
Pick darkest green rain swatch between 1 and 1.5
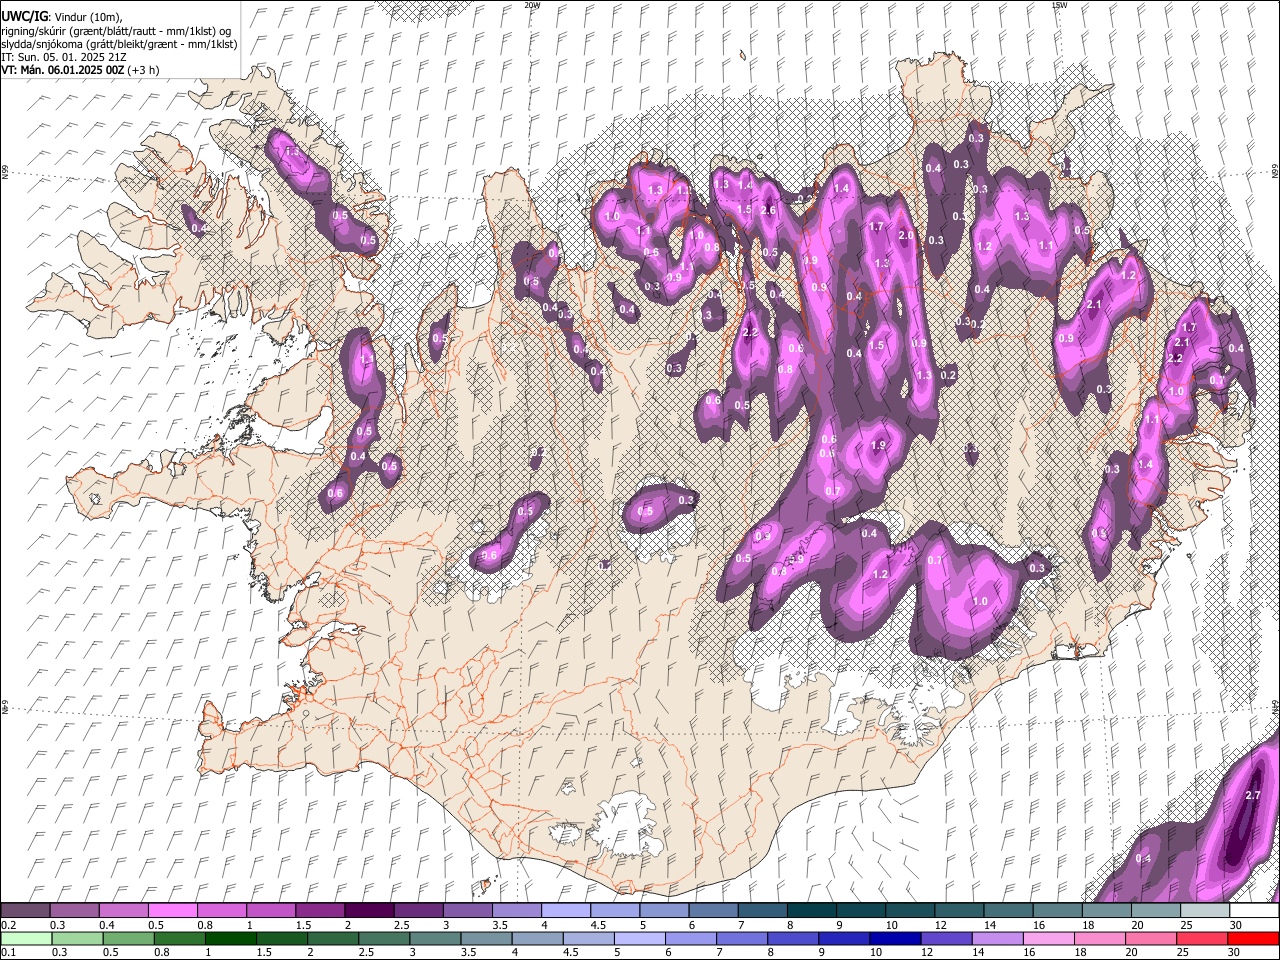click(x=232, y=938)
